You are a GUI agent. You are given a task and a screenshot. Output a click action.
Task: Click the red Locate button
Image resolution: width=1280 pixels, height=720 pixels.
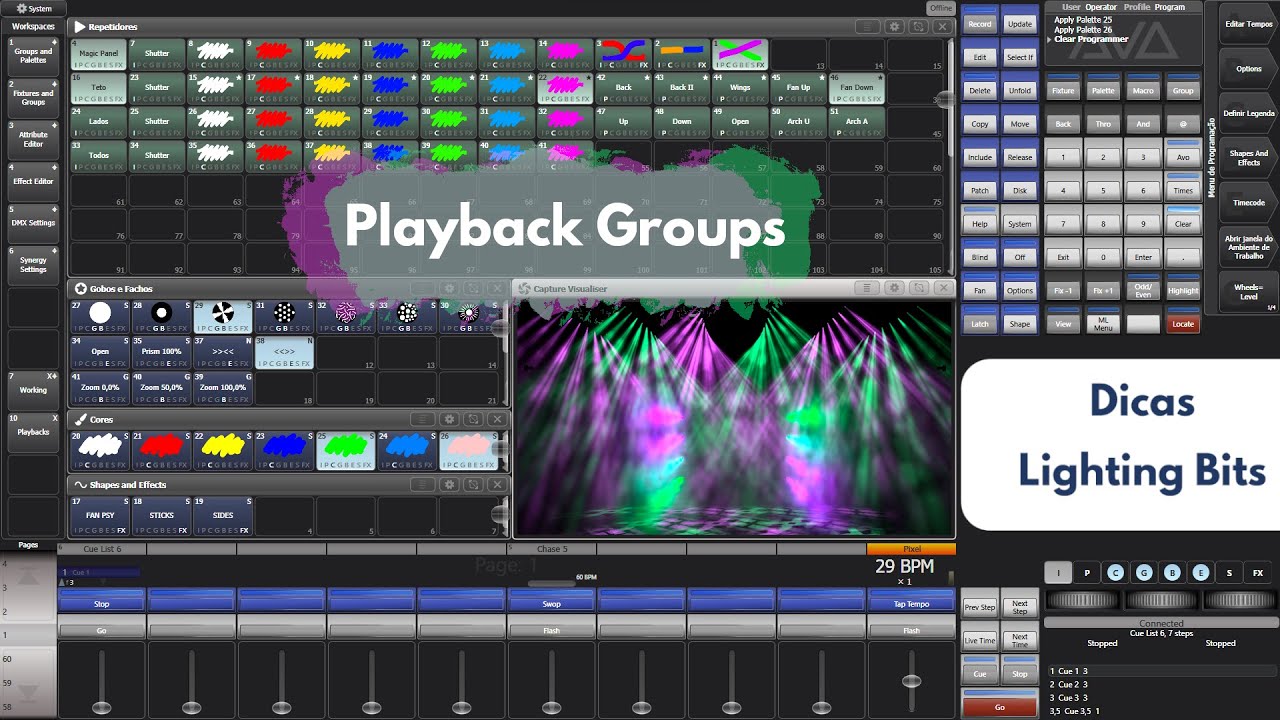tap(1183, 321)
